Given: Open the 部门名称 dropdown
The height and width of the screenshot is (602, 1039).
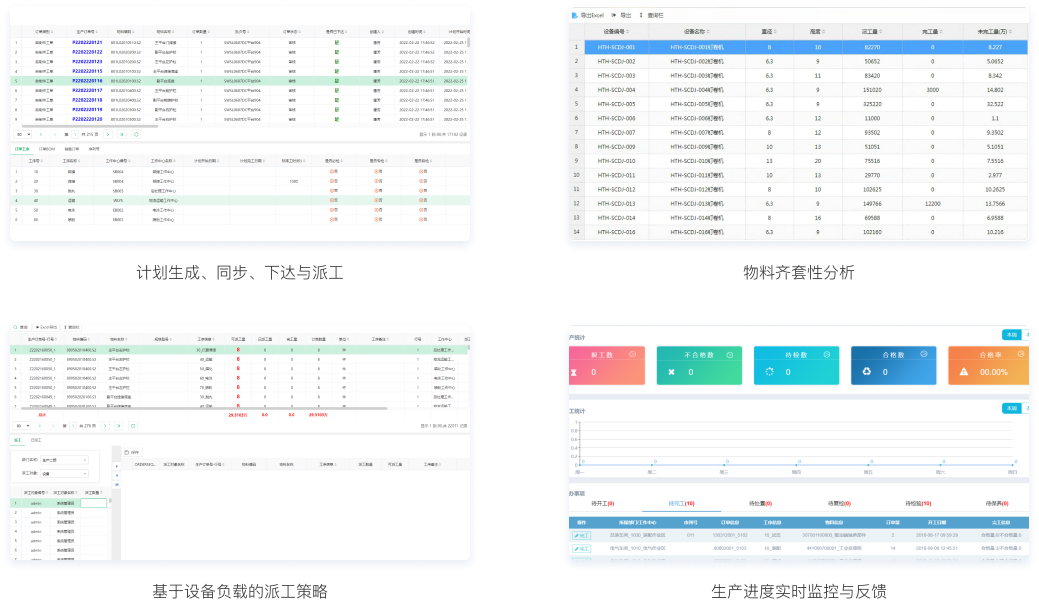Looking at the screenshot, I should click(x=64, y=460).
